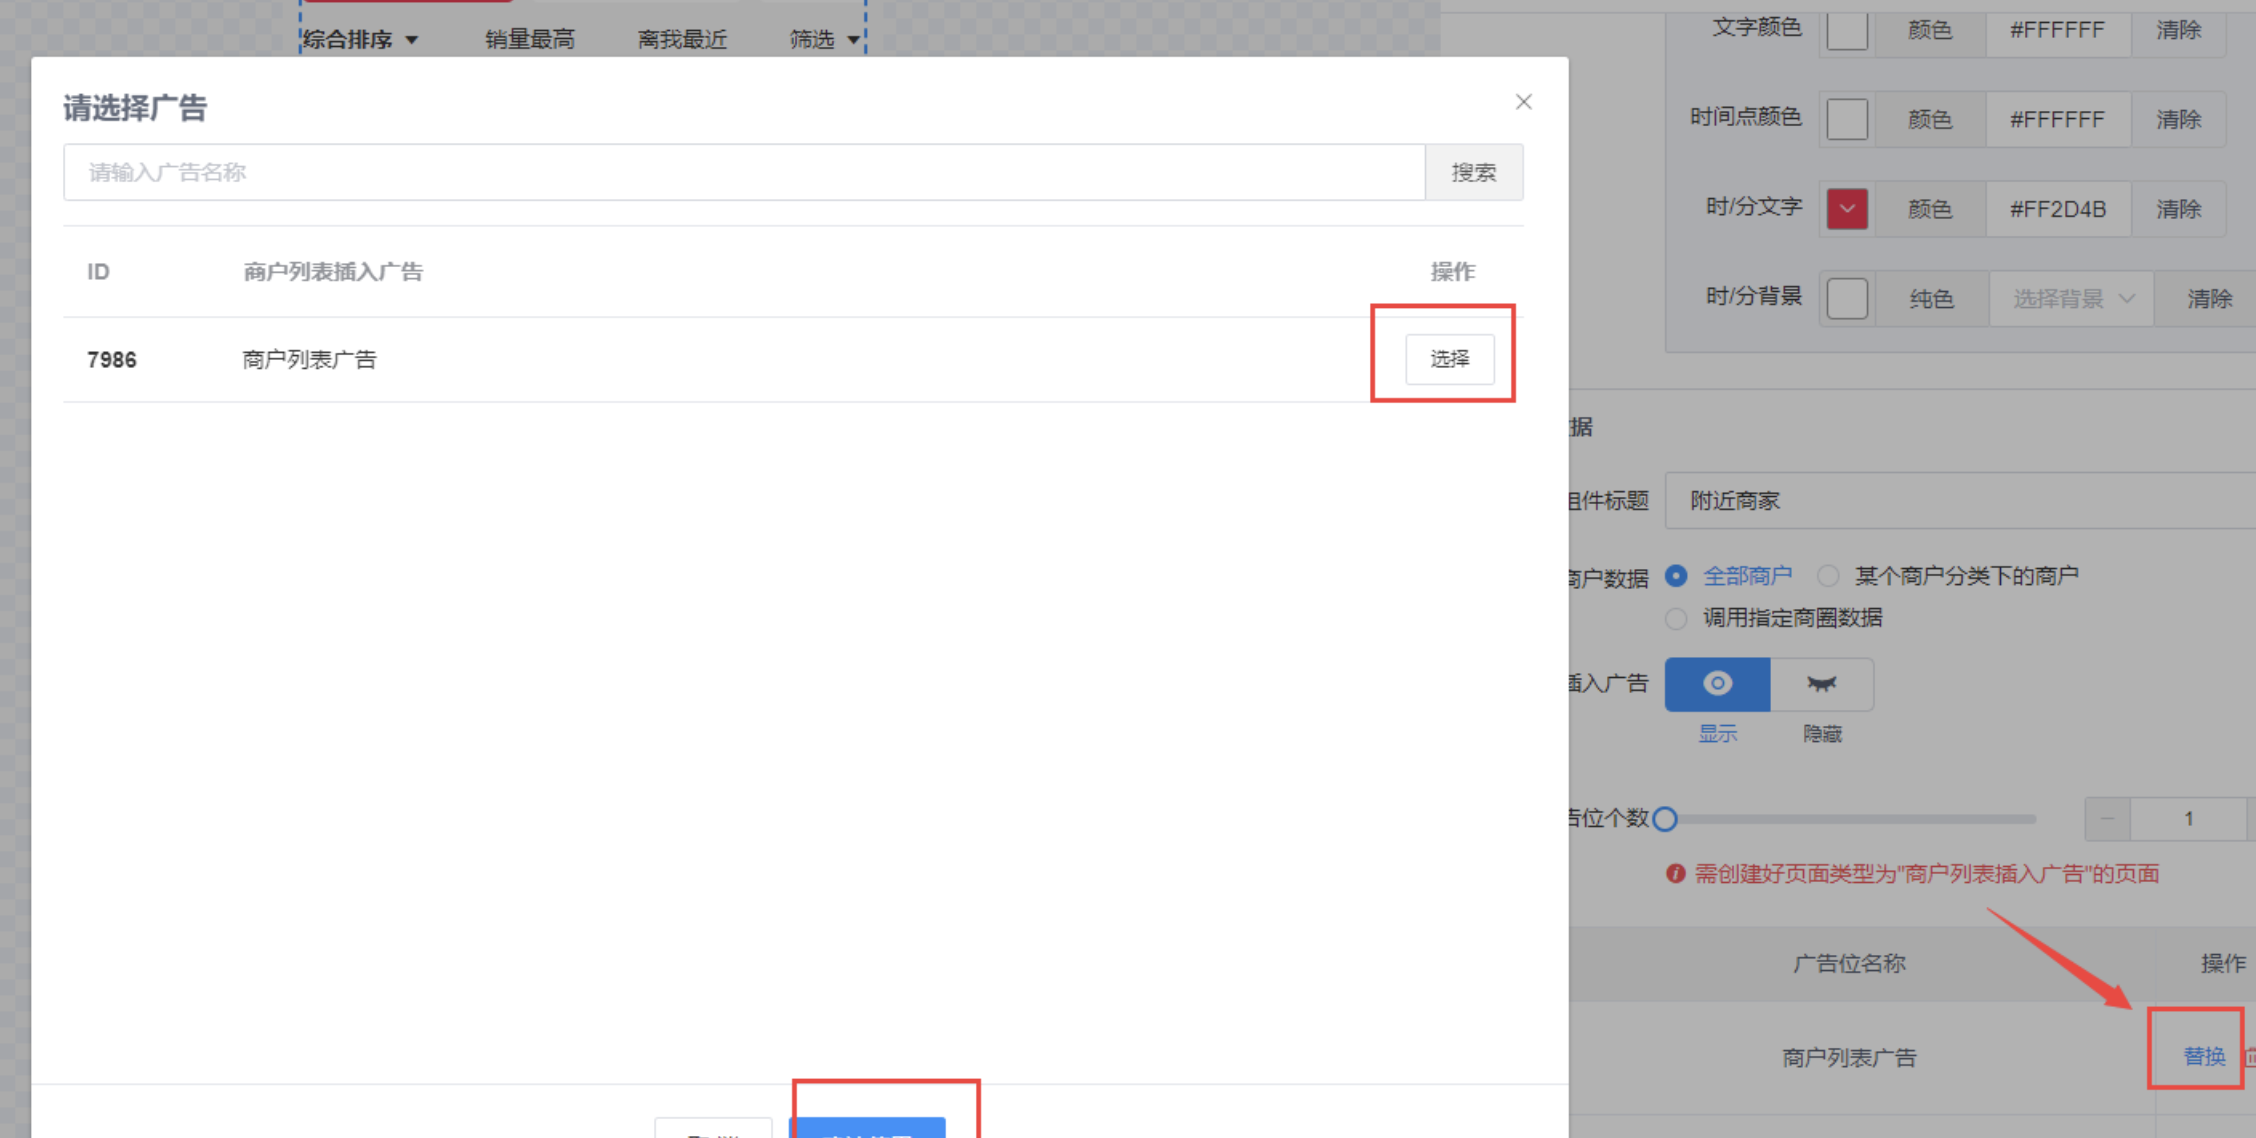Viewport: 2256px width, 1138px height.
Task: Open the 综合排序 dropdown
Action: pyautogui.click(x=360, y=39)
